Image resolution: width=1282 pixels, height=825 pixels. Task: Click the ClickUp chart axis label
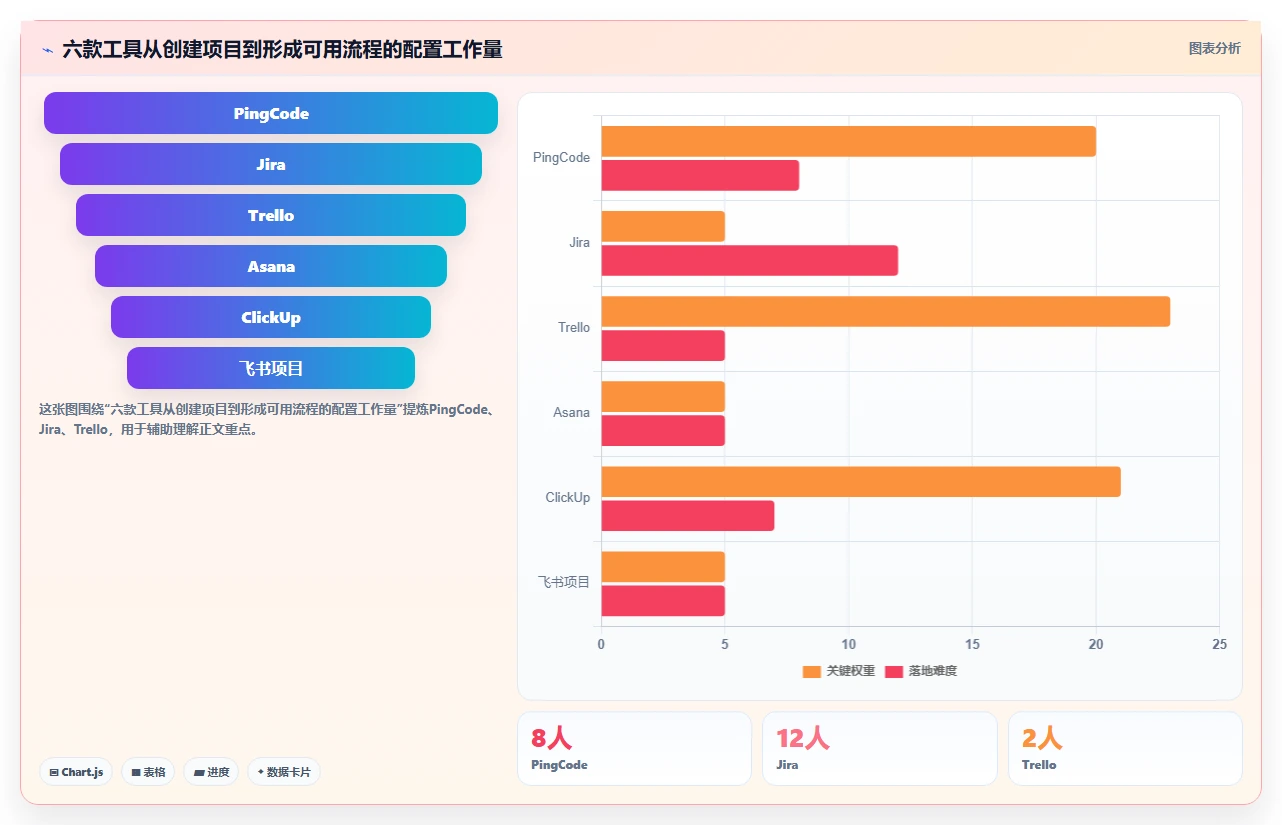pyautogui.click(x=567, y=498)
